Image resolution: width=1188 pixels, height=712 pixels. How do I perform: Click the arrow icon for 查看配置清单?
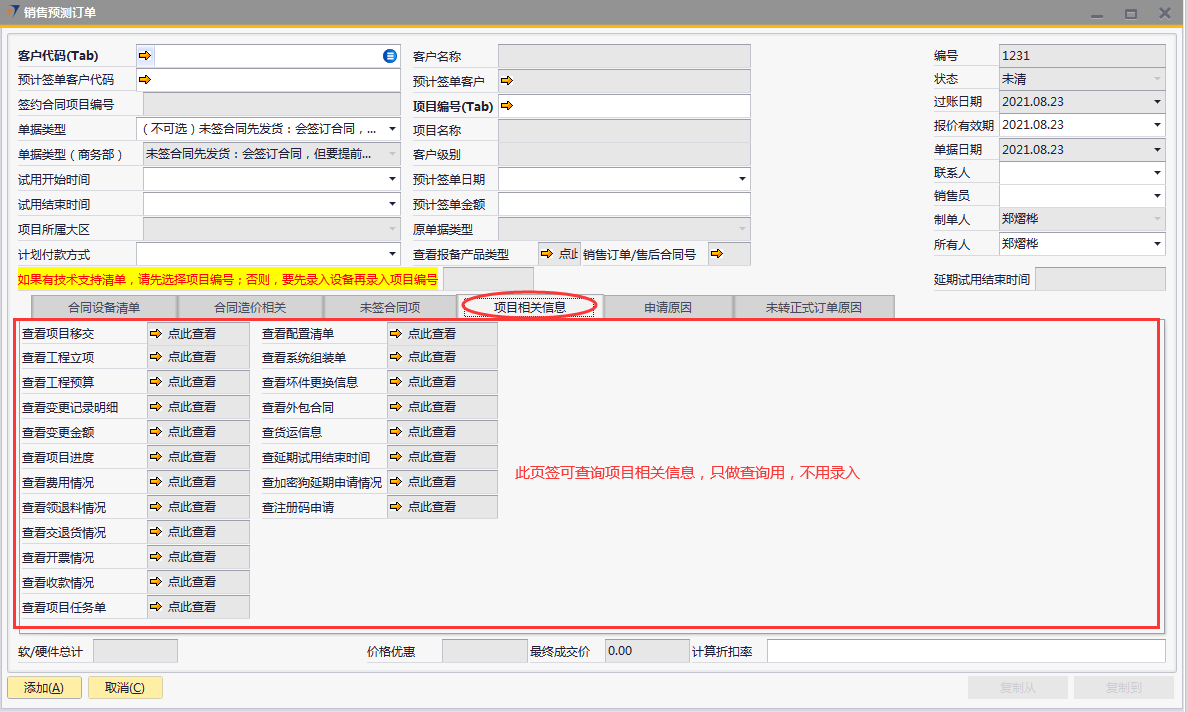coord(396,333)
